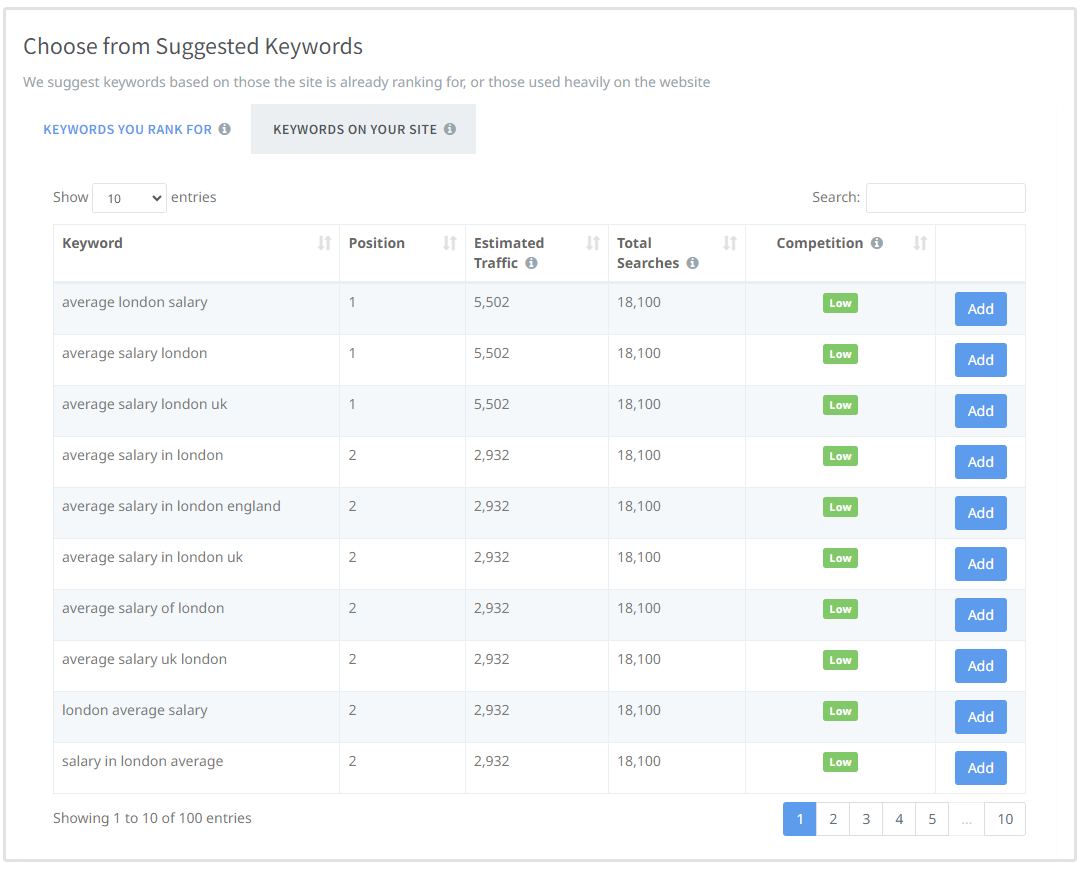The image size is (1080, 870).
Task: Click the Estimated Traffic info icon
Action: pyautogui.click(x=531, y=263)
